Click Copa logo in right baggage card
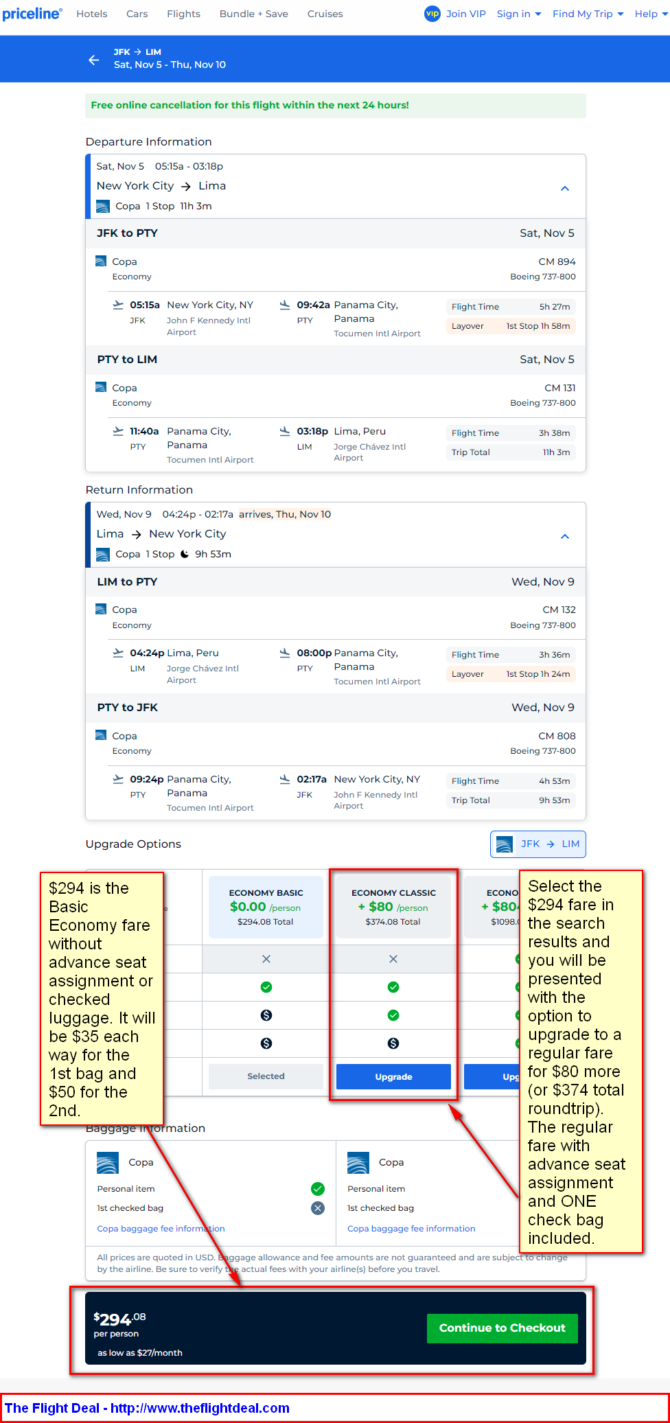Image resolution: width=670 pixels, height=1423 pixels. (x=359, y=1162)
